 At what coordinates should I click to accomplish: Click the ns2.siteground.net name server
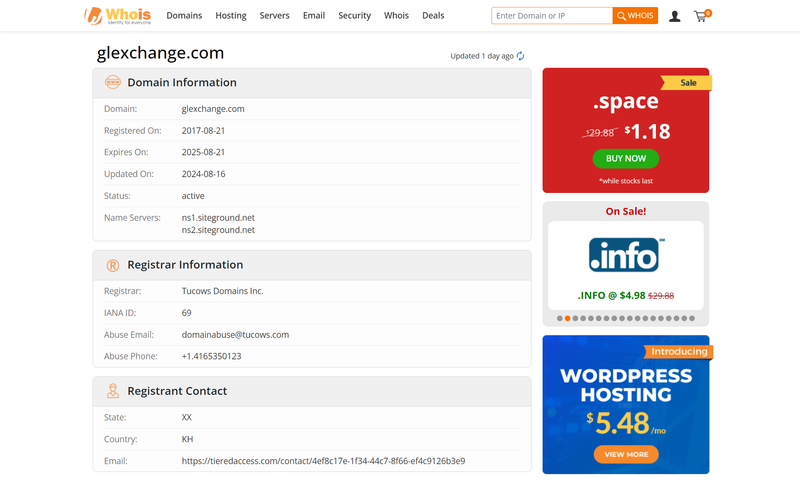[218, 230]
